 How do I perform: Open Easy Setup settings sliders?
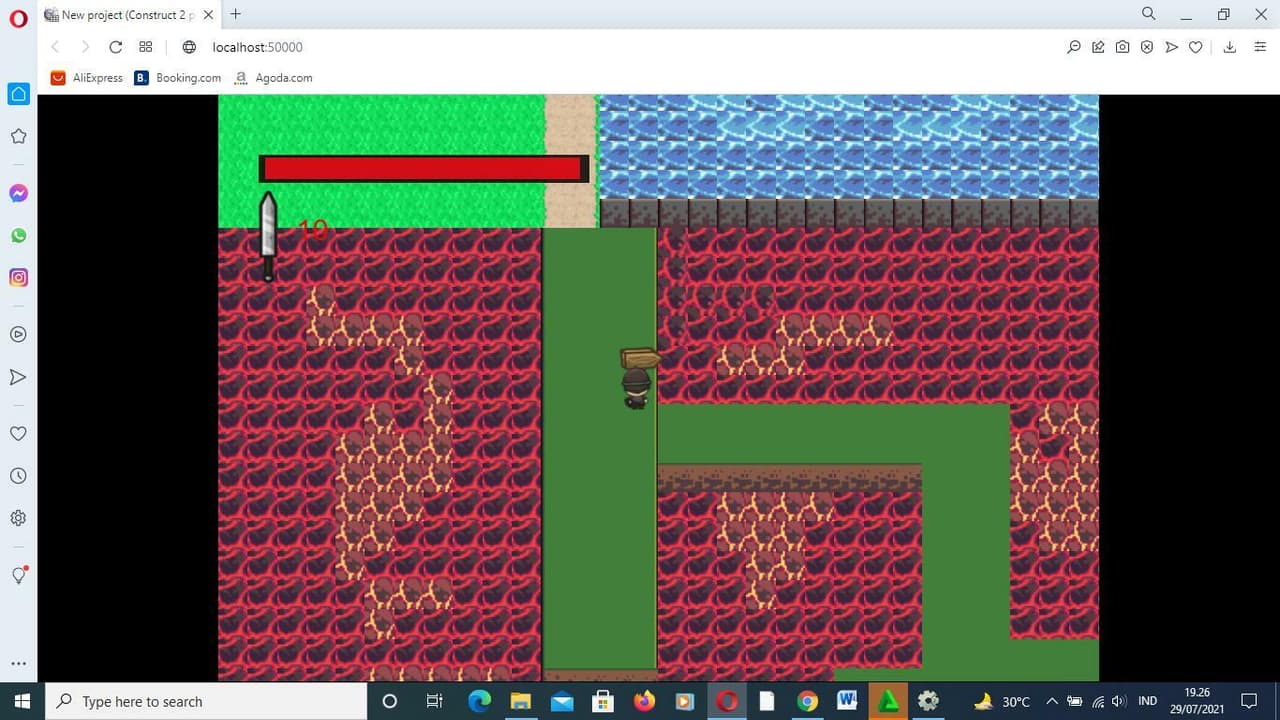[x=1260, y=47]
